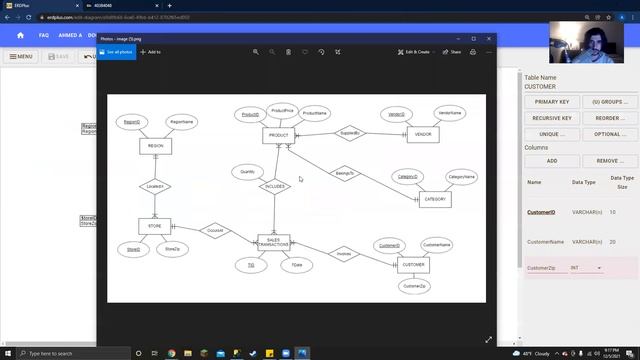Click the ADD column button
Viewport: 640px width, 360px height.
coord(552,161)
